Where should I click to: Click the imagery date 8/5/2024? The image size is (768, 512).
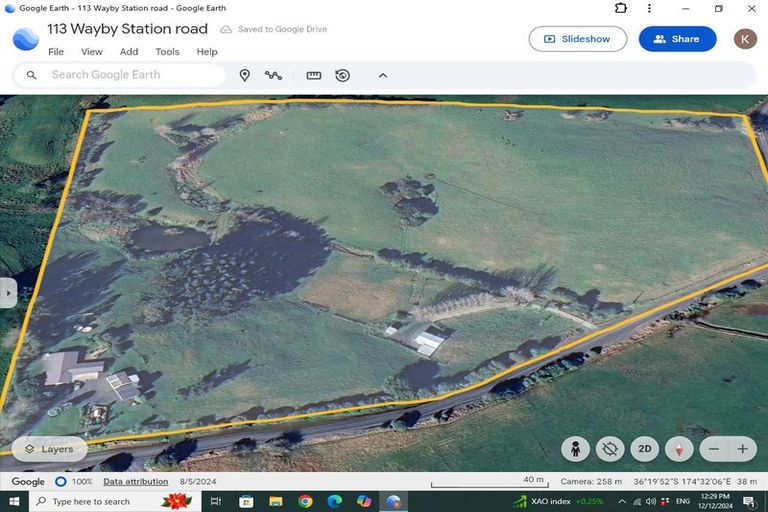point(198,482)
